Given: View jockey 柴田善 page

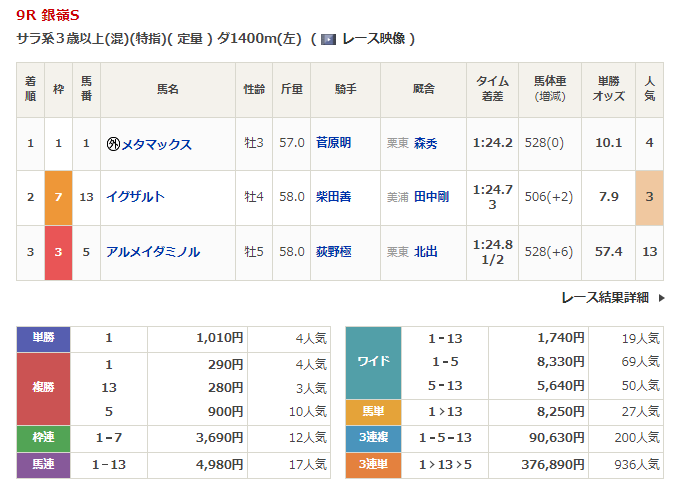Looking at the screenshot, I should pos(333,197).
